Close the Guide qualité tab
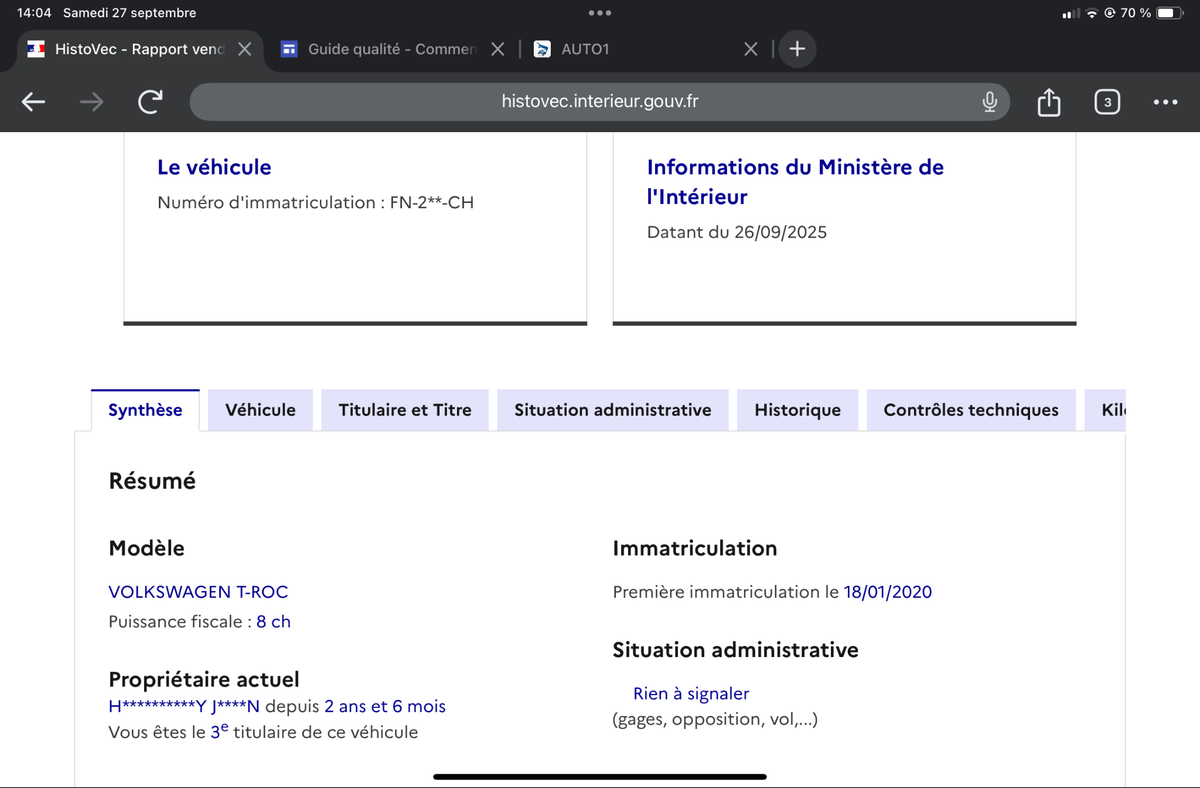Image resolution: width=1200 pixels, height=788 pixels. click(x=498, y=49)
